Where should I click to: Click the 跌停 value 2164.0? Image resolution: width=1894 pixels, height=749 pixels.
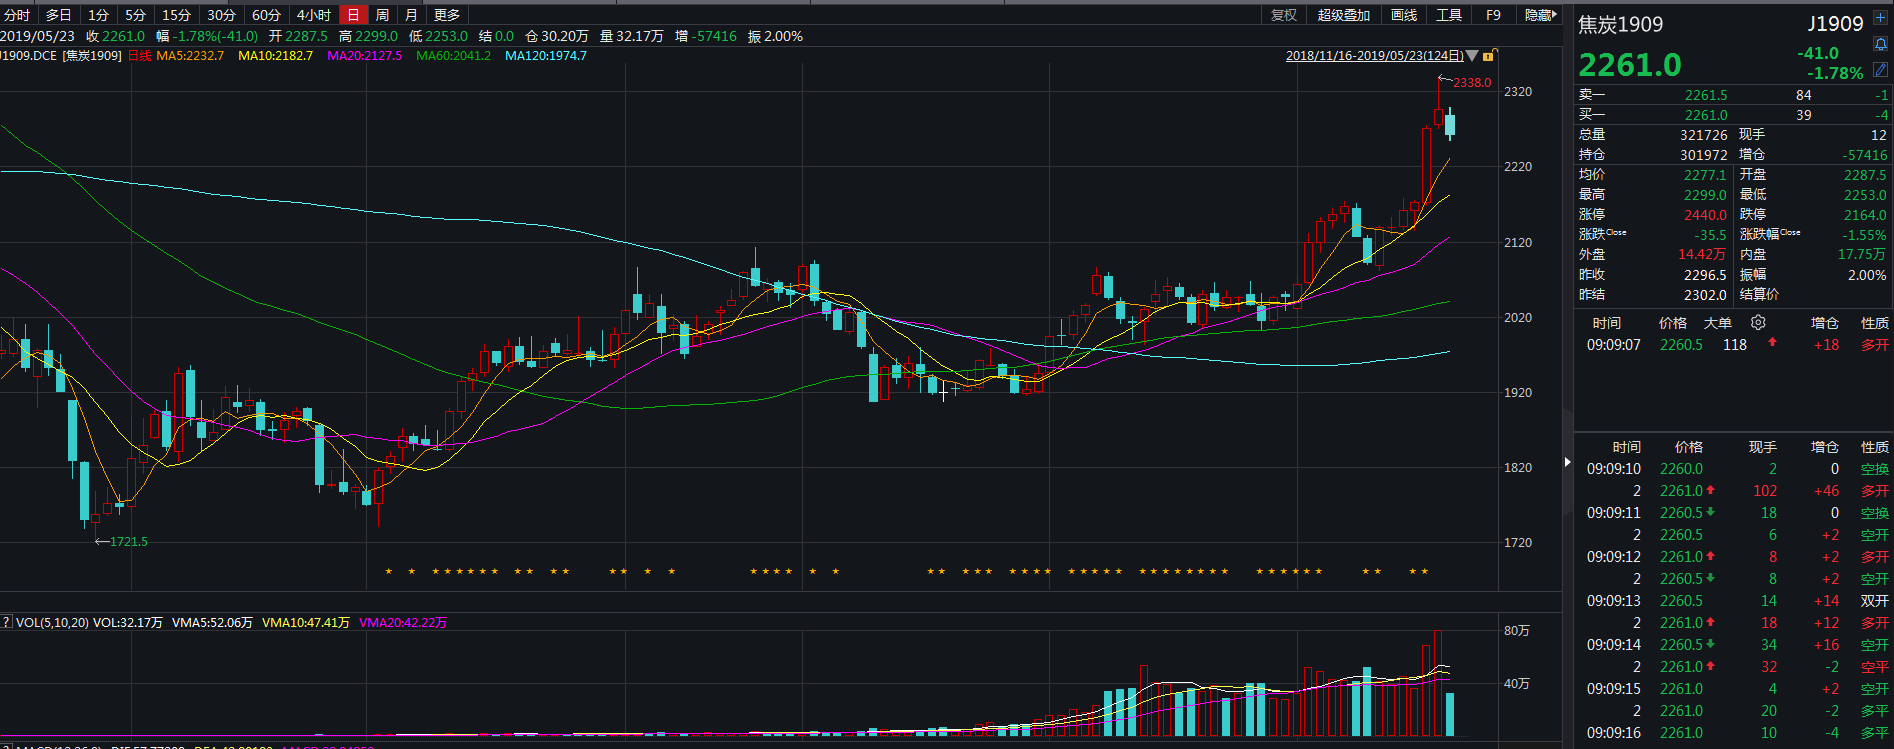(1865, 215)
